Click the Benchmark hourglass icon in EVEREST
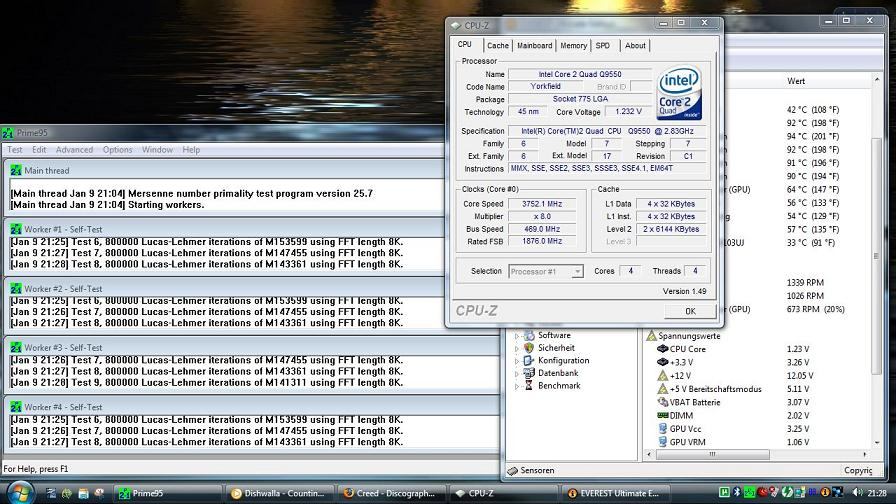Viewport: 896px width, 504px height. tap(529, 386)
